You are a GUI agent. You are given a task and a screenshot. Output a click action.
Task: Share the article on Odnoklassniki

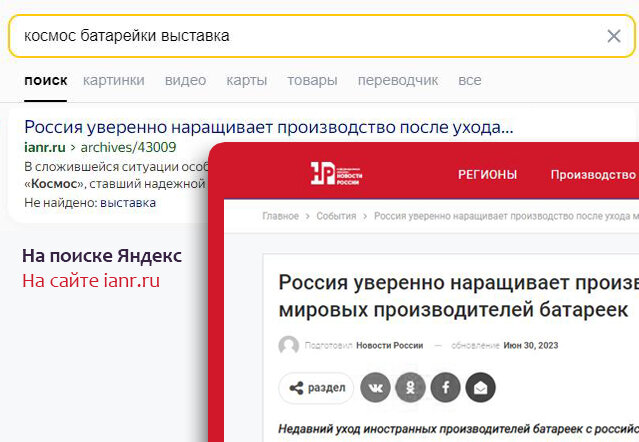point(410,388)
